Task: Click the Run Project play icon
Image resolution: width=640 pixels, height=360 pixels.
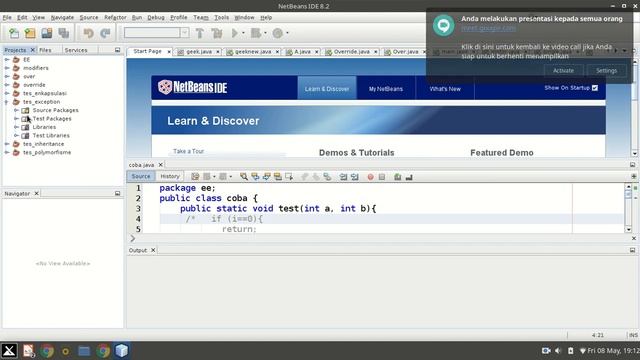Action: 235,33
